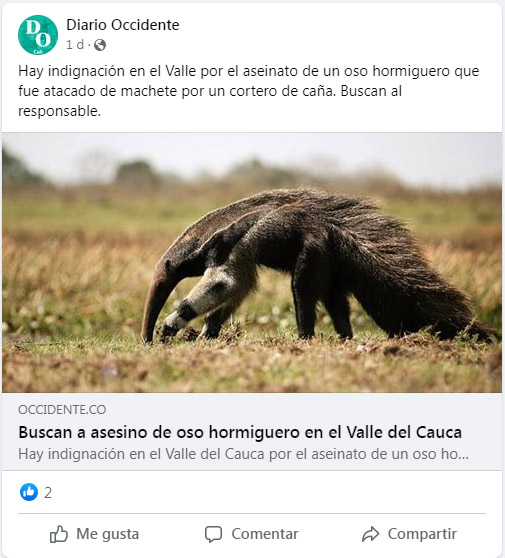Screen dimensions: 505x558
Task: Open the Diario Occidente profile picture
Action: 38,35
